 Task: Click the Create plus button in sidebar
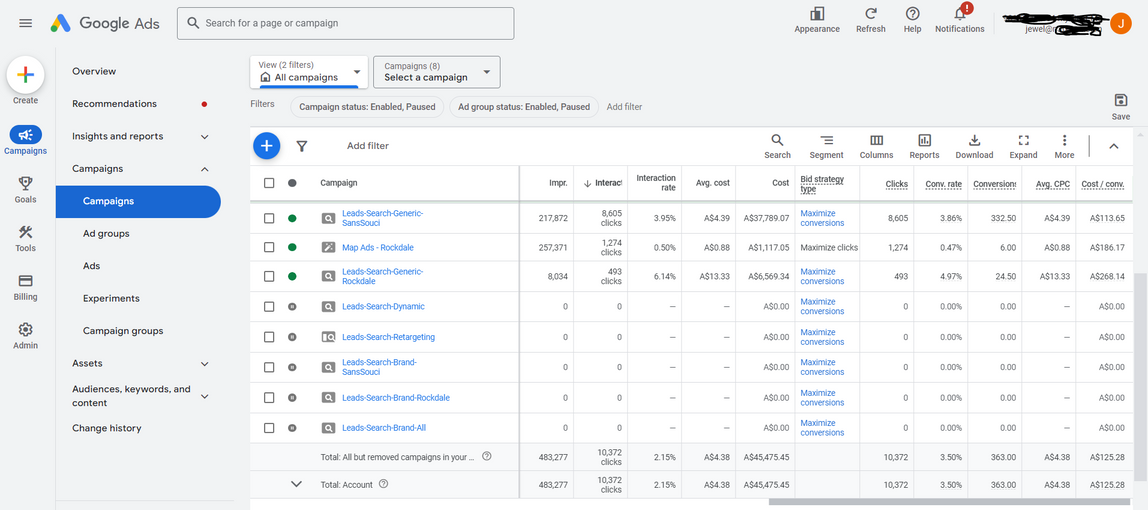pyautogui.click(x=26, y=76)
